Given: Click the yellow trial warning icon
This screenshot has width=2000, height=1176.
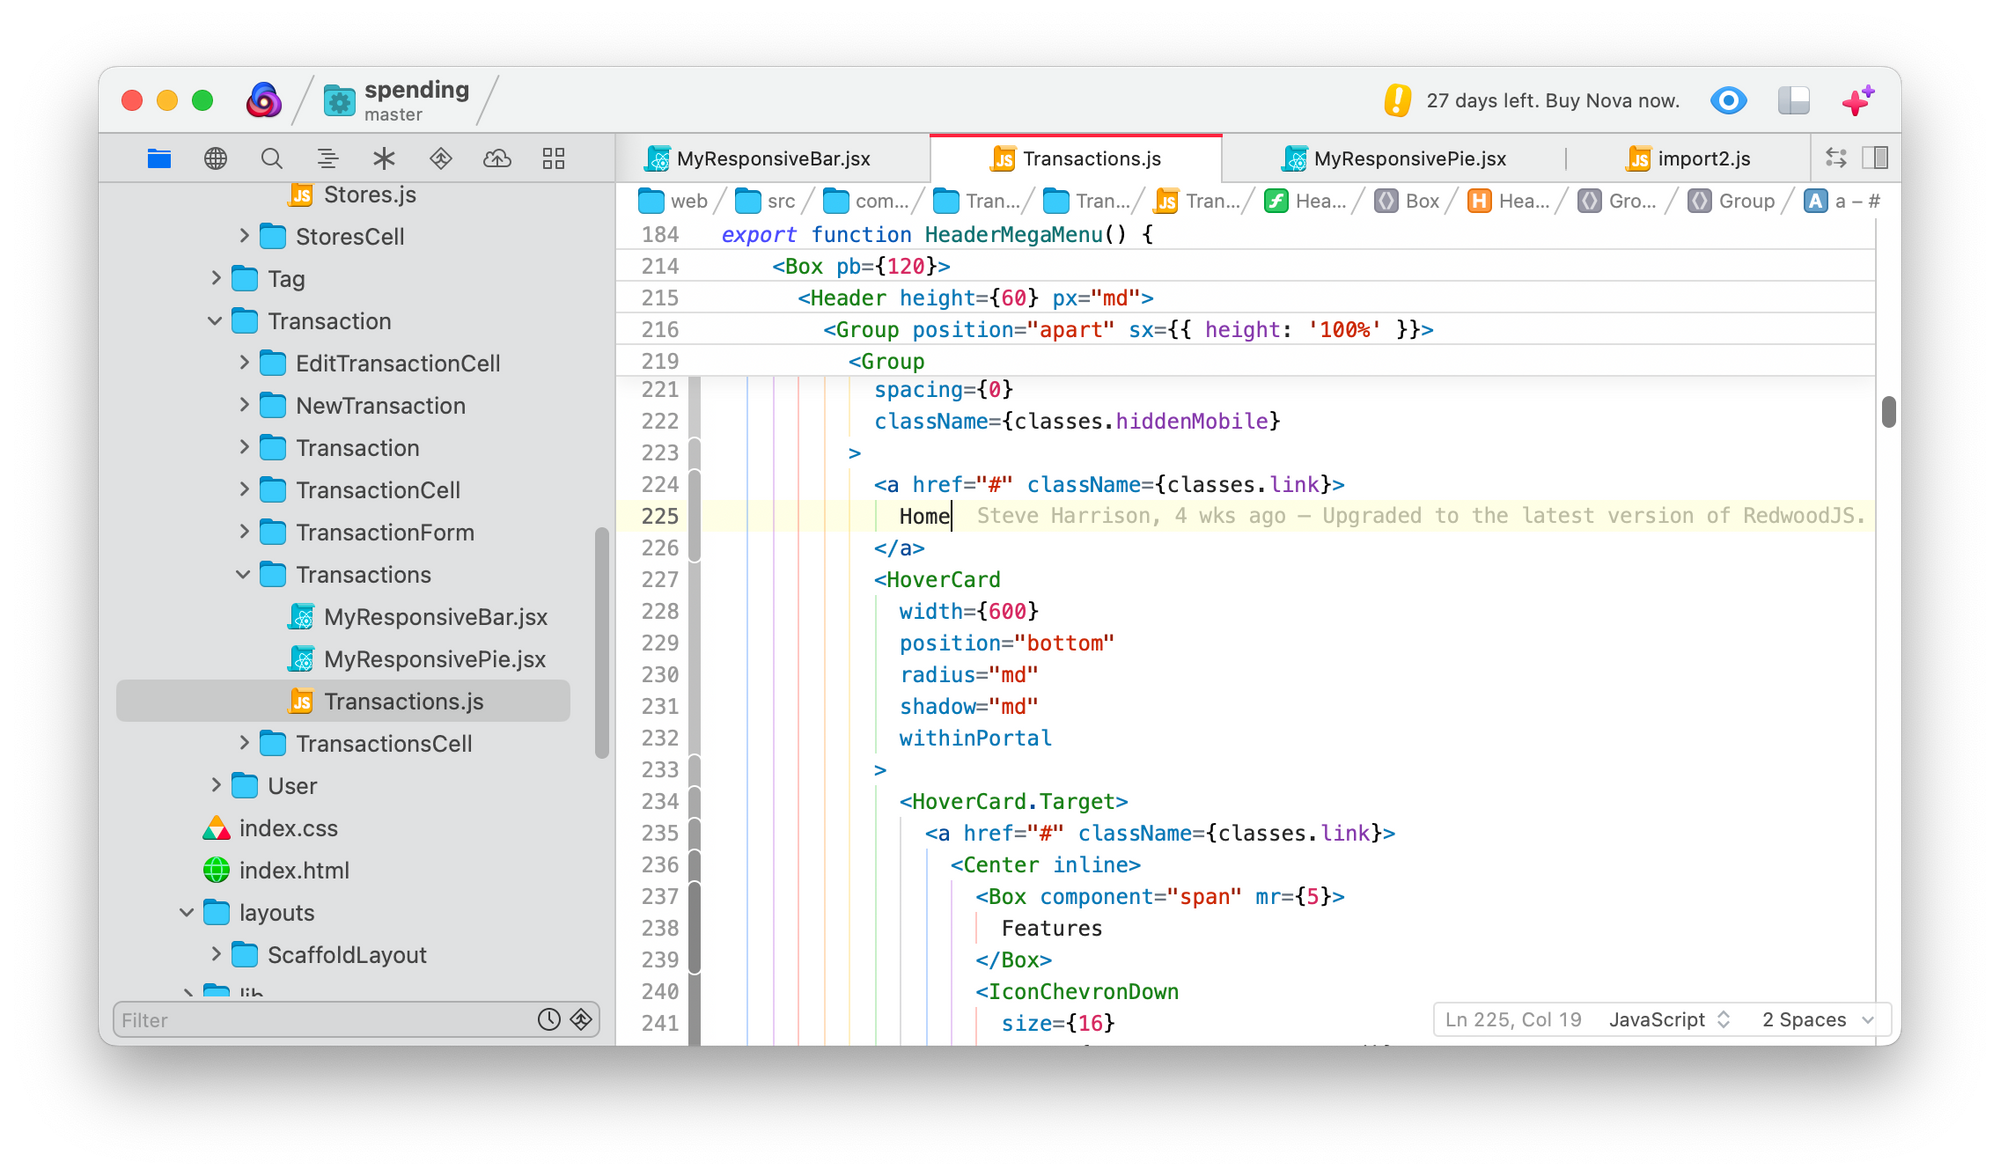Looking at the screenshot, I should coord(1397,100).
